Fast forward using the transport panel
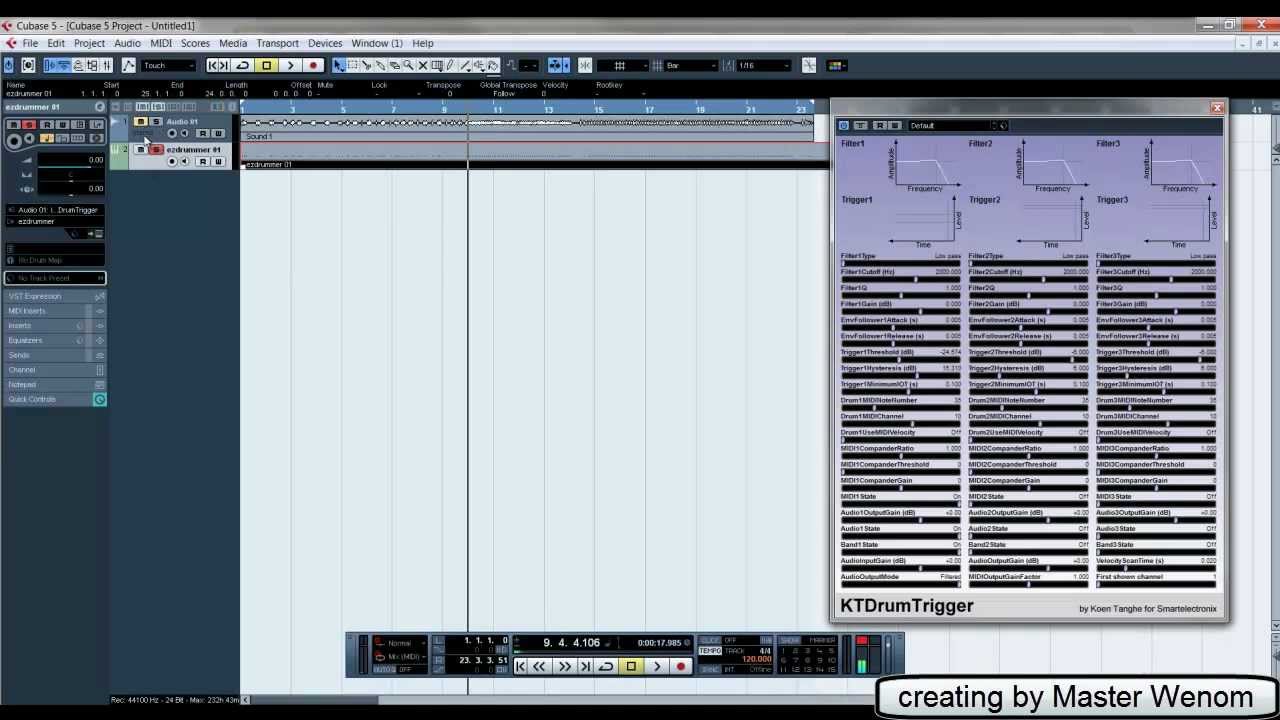 tap(564, 666)
